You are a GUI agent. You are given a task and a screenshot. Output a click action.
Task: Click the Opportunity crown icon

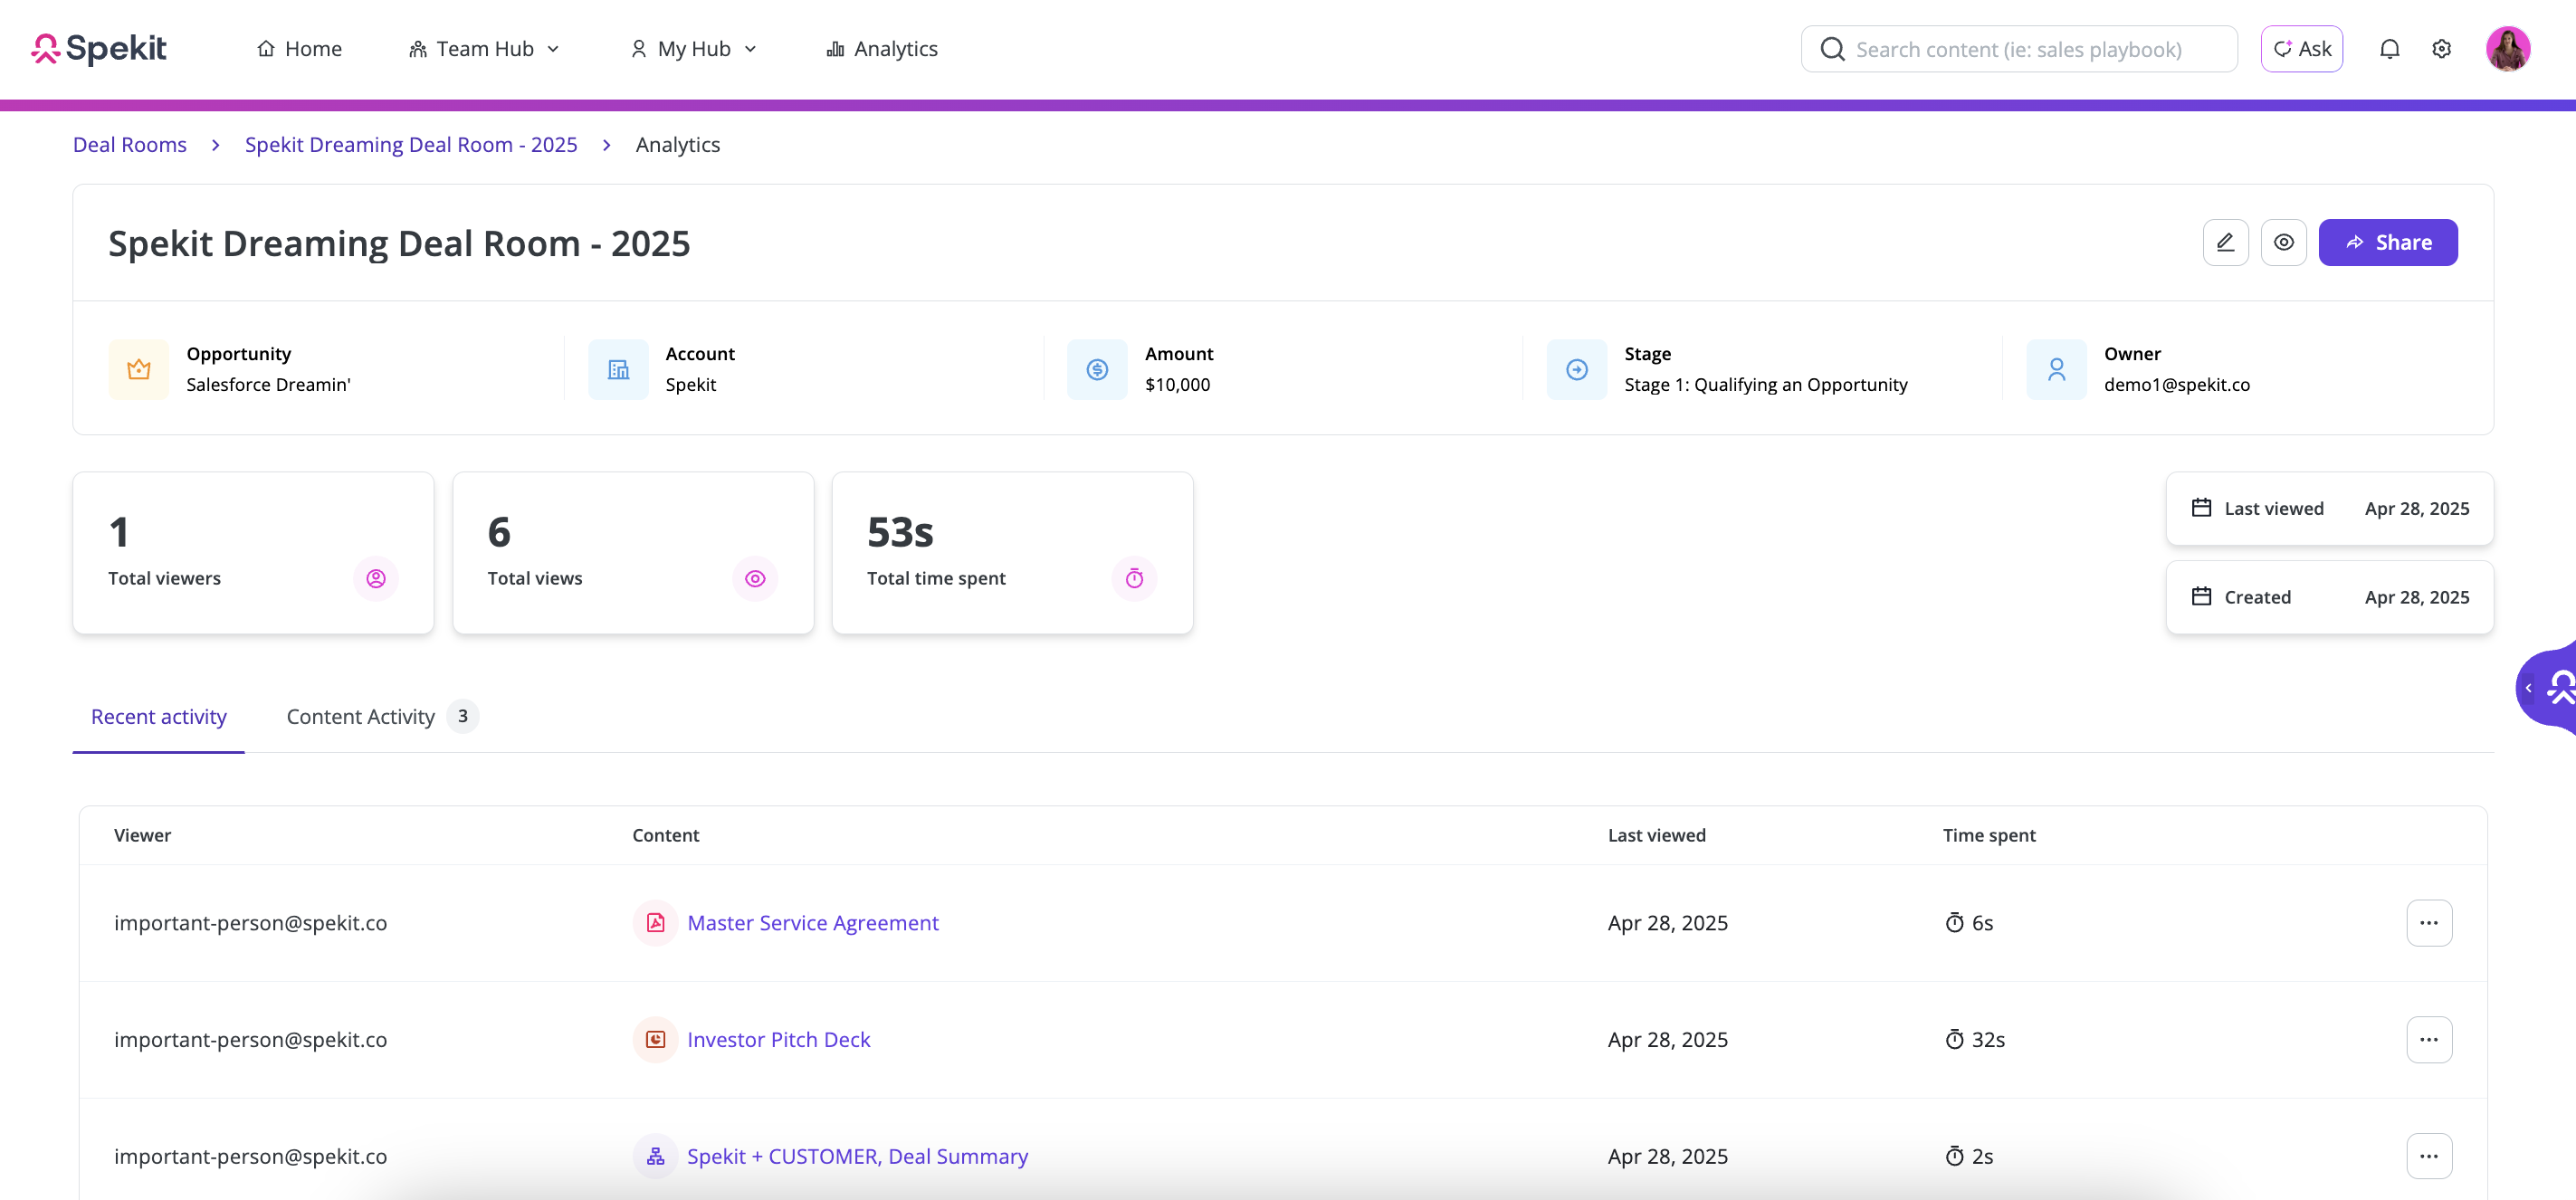pyautogui.click(x=138, y=369)
